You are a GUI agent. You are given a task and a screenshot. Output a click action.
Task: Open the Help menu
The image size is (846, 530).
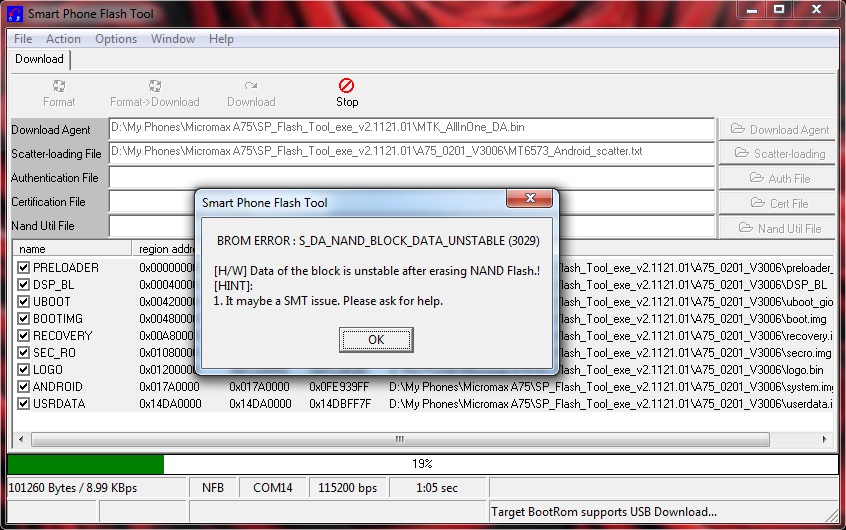[221, 39]
